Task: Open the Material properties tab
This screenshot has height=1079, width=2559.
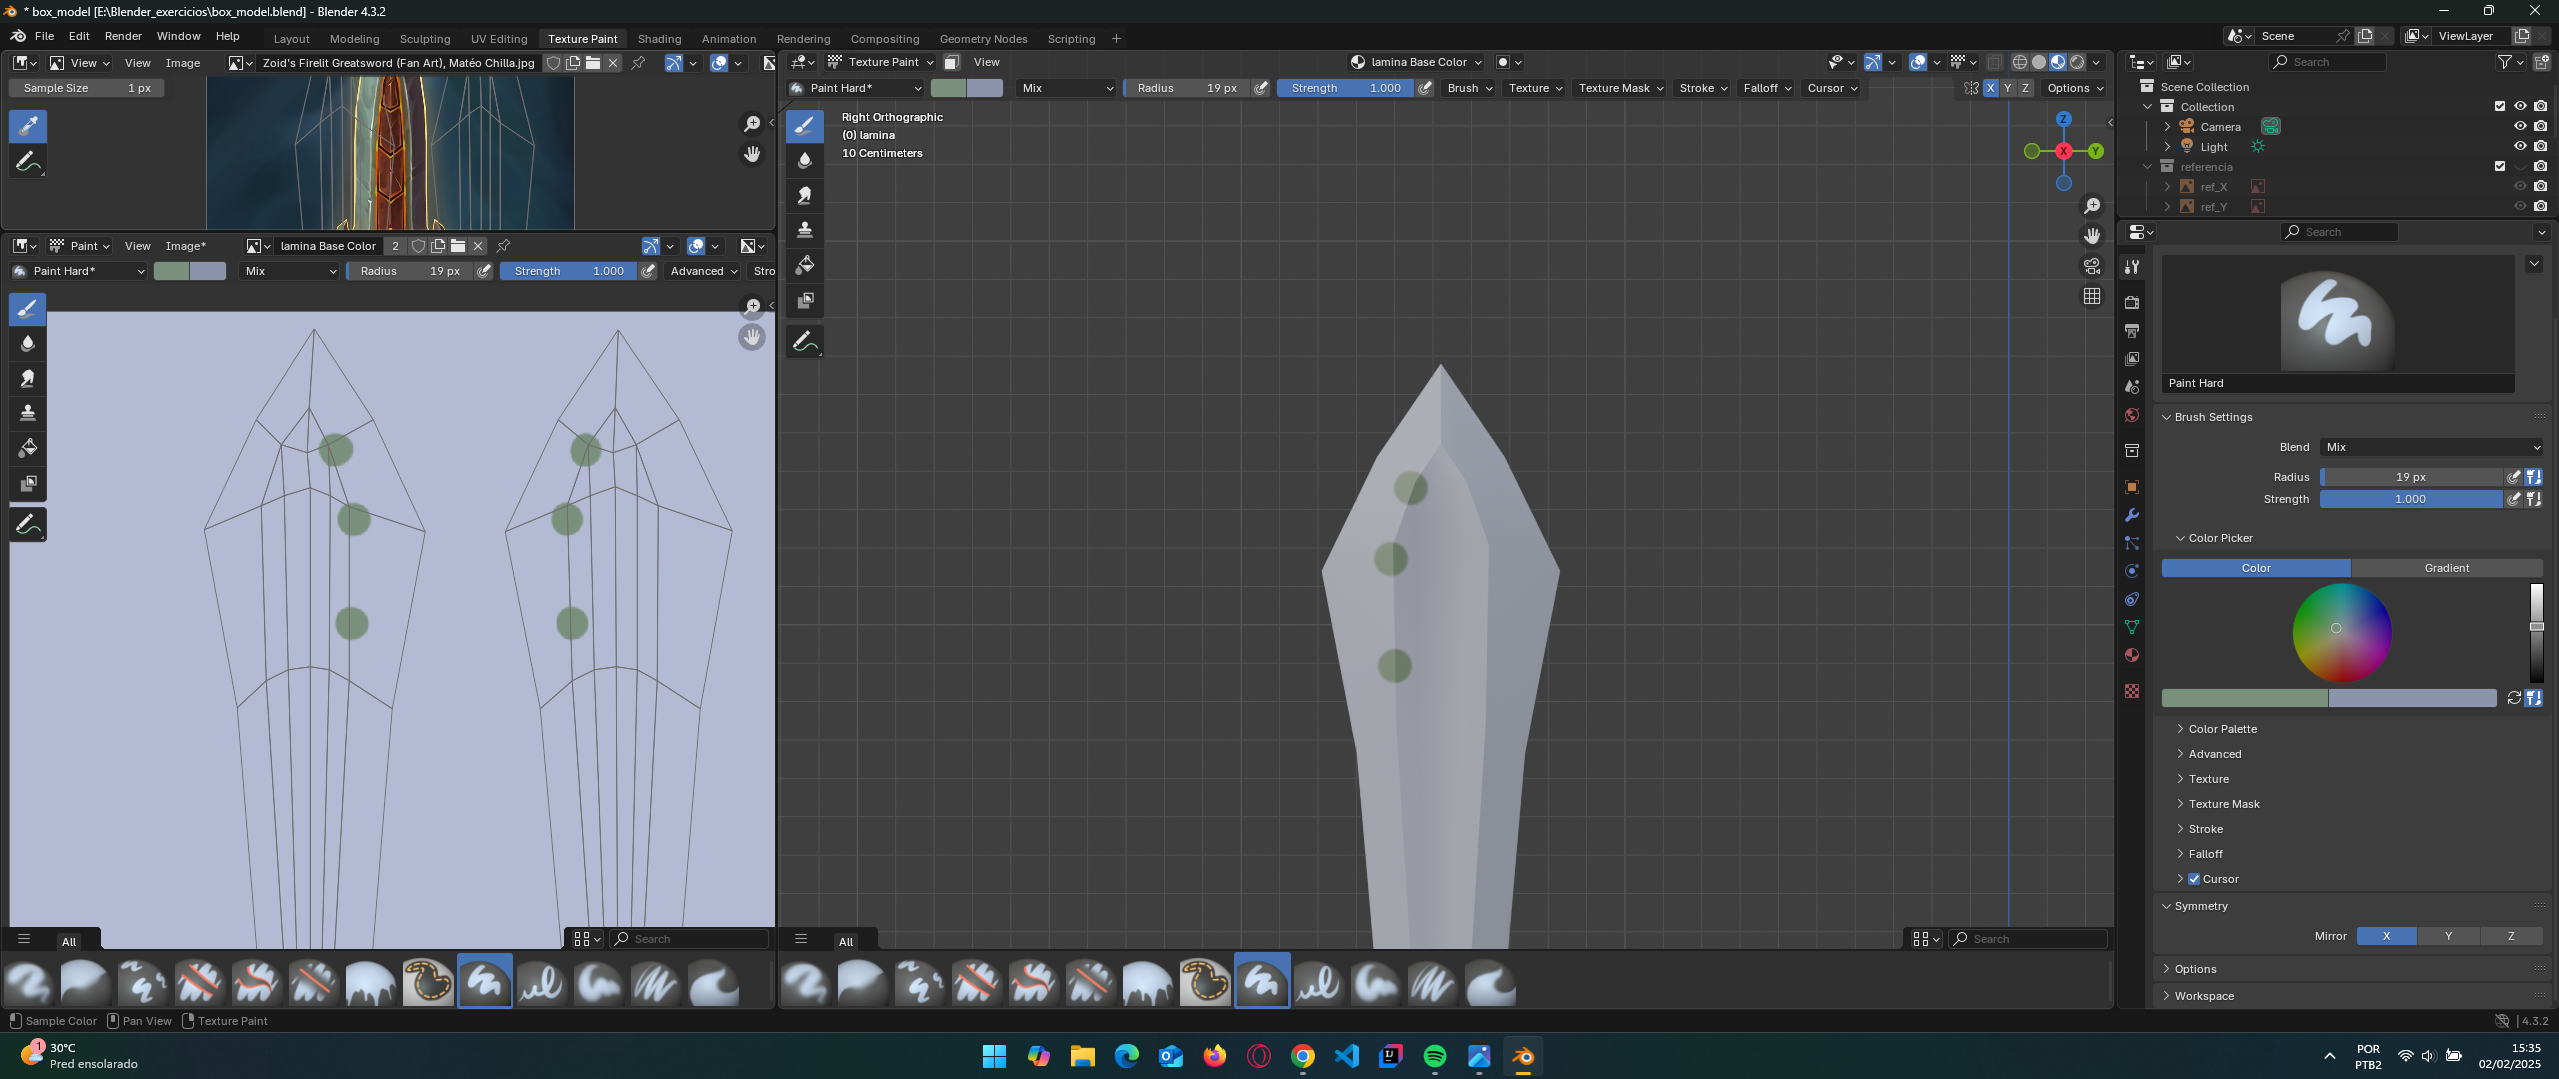Action: tap(2132, 655)
